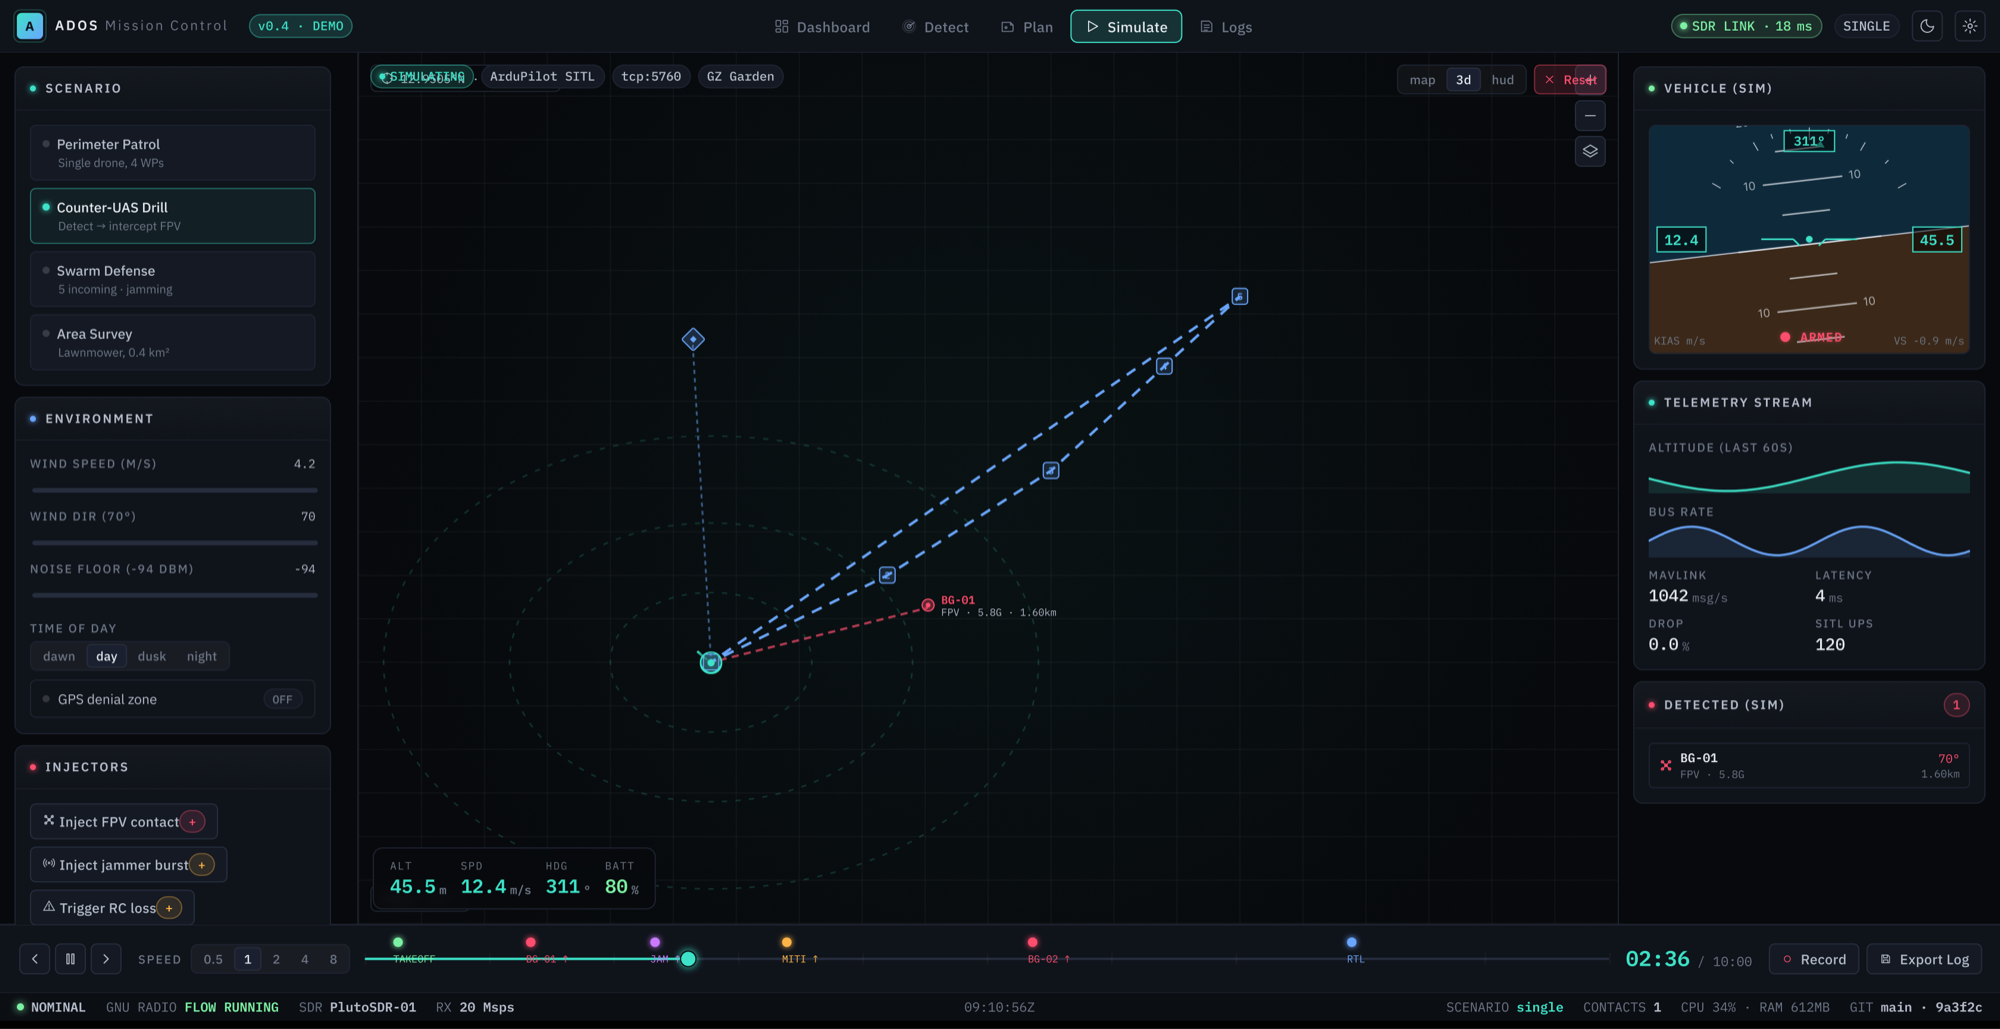Screen dimensions: 2000x1029
Task: Jump to RTL timeline marker
Action: point(1352,942)
